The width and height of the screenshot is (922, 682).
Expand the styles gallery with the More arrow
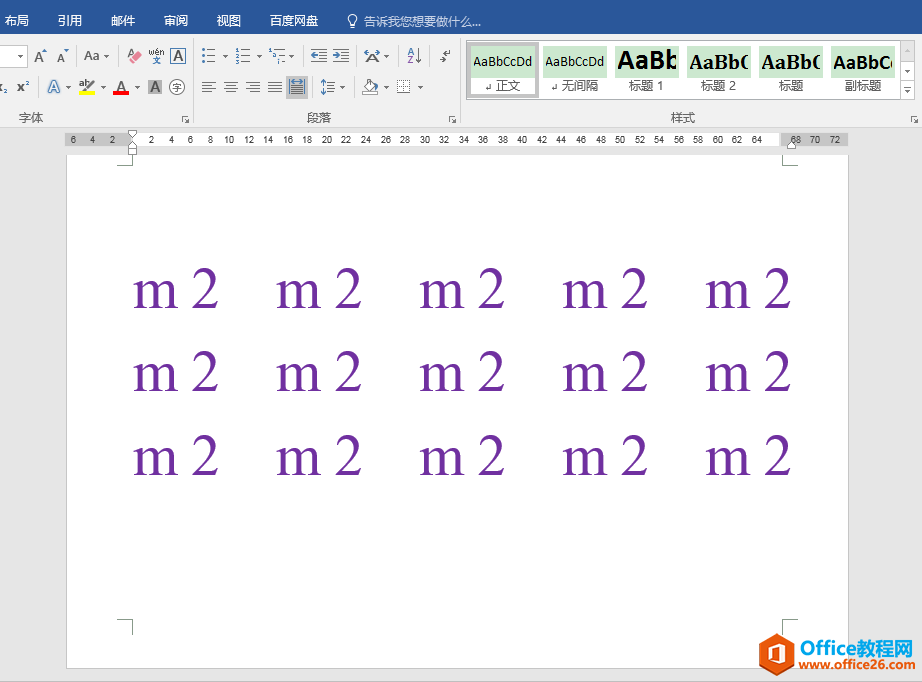pyautogui.click(x=907, y=91)
